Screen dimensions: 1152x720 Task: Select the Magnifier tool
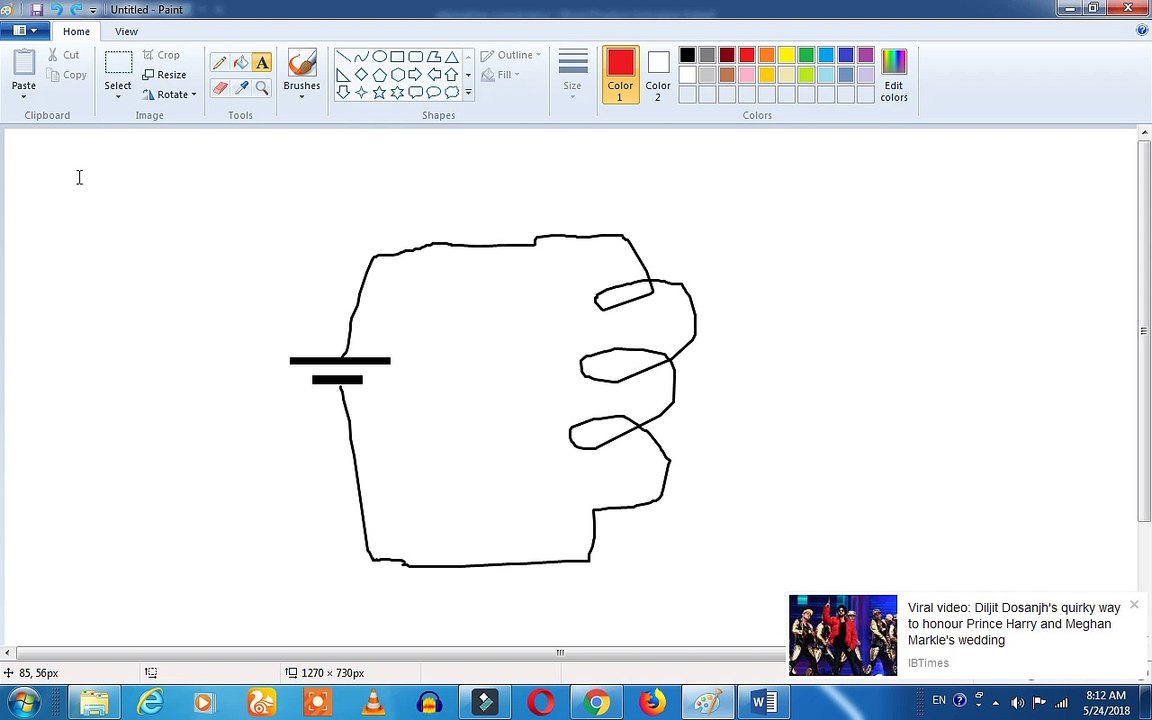point(262,87)
